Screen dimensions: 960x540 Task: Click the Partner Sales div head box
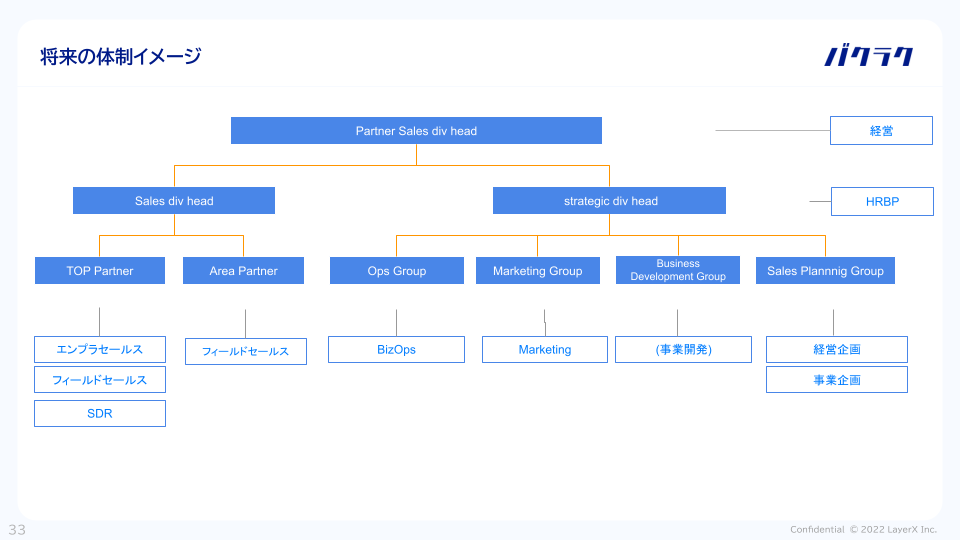416,130
